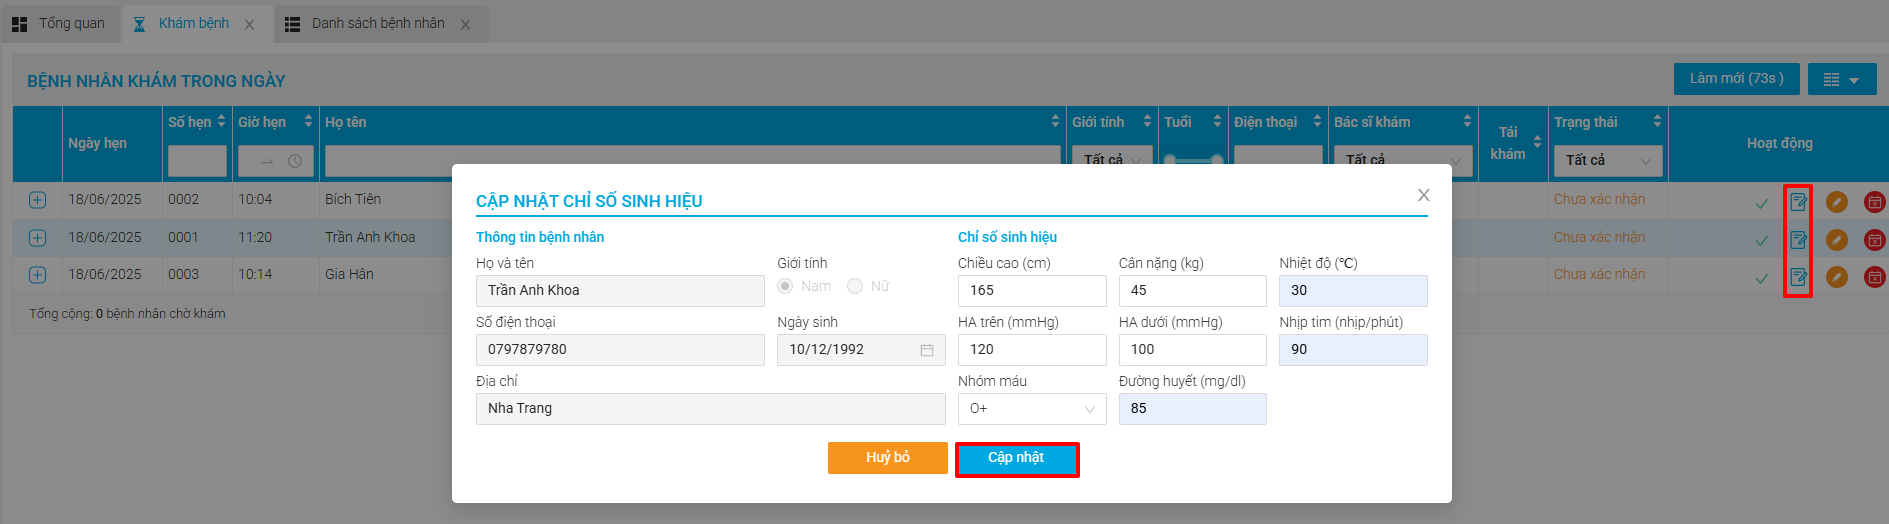Click the Cập nhật button
Image resolution: width=1889 pixels, height=524 pixels.
pyautogui.click(x=1017, y=458)
